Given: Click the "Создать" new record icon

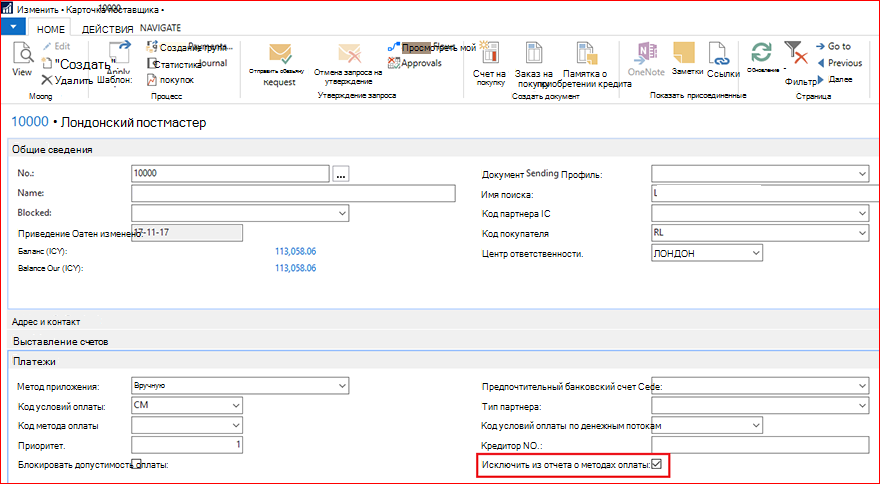Looking at the screenshot, I should pos(47,63).
